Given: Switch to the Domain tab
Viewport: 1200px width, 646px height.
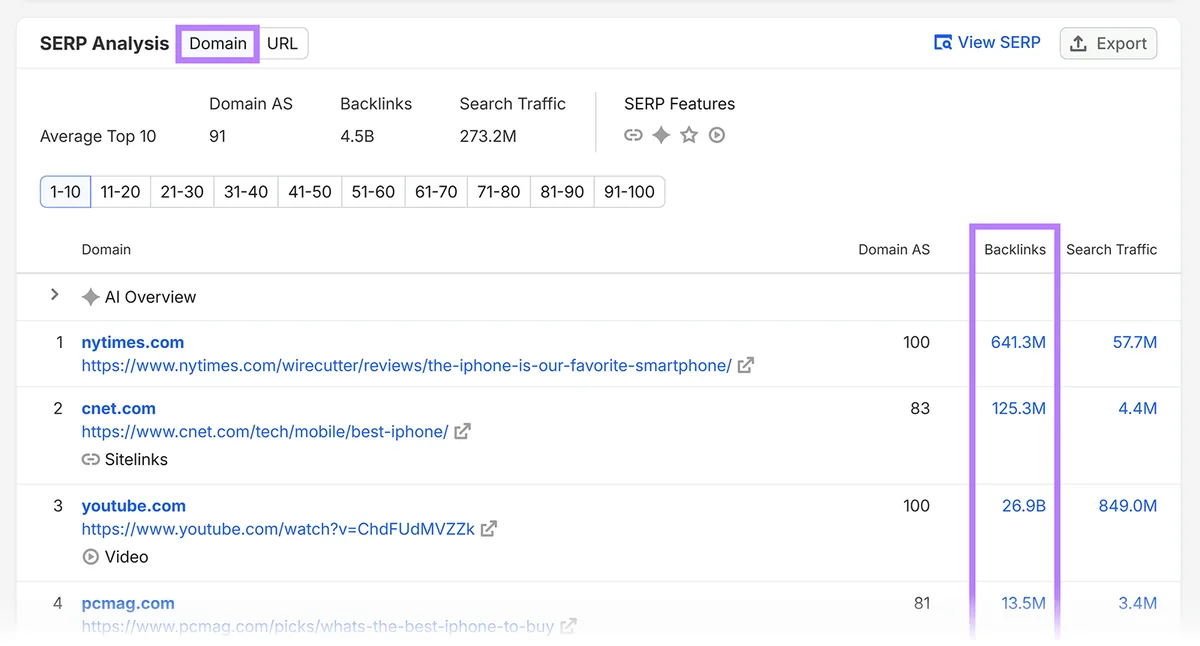Looking at the screenshot, I should tap(218, 43).
